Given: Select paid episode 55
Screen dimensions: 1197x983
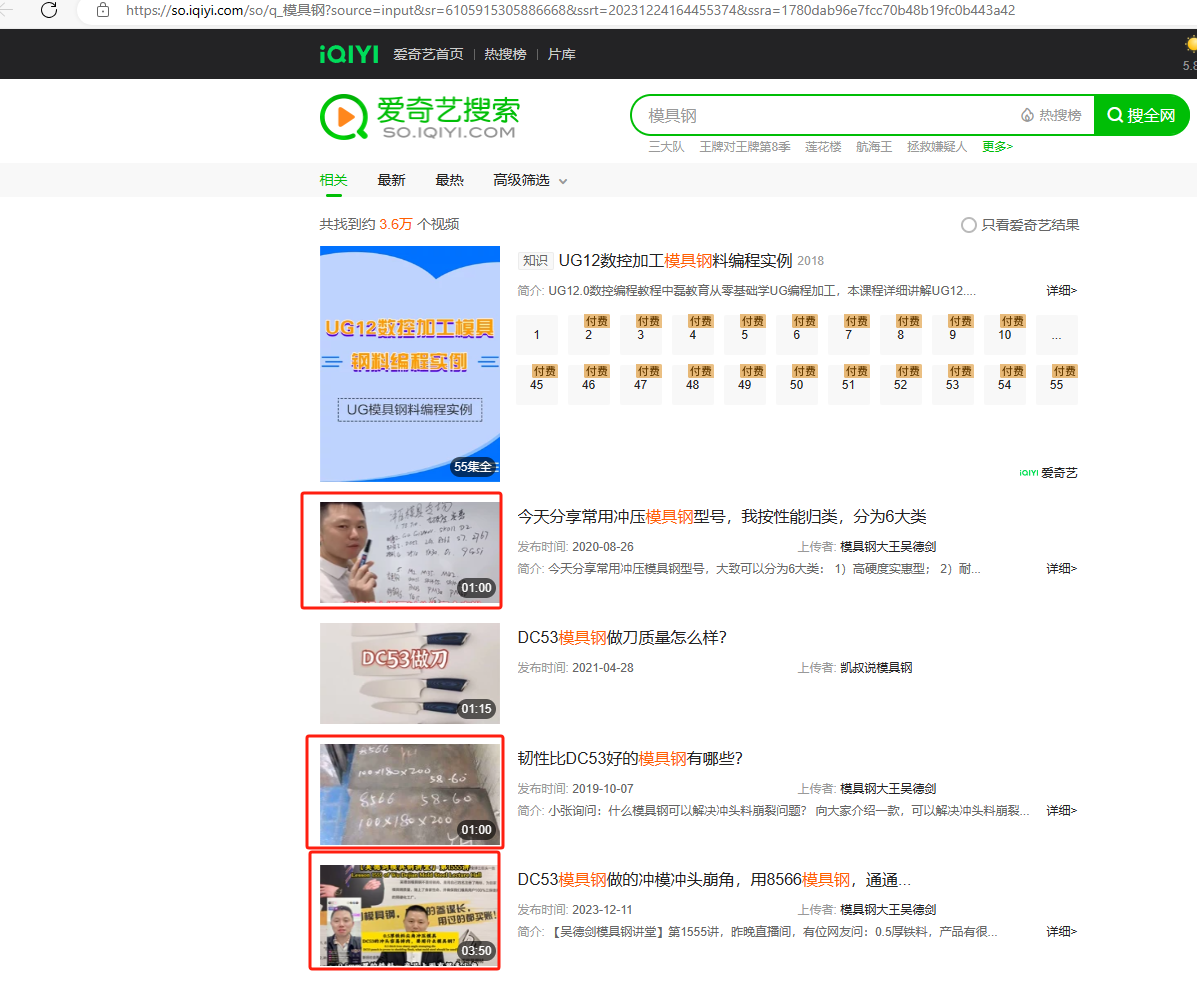Looking at the screenshot, I should pyautogui.click(x=1057, y=385).
